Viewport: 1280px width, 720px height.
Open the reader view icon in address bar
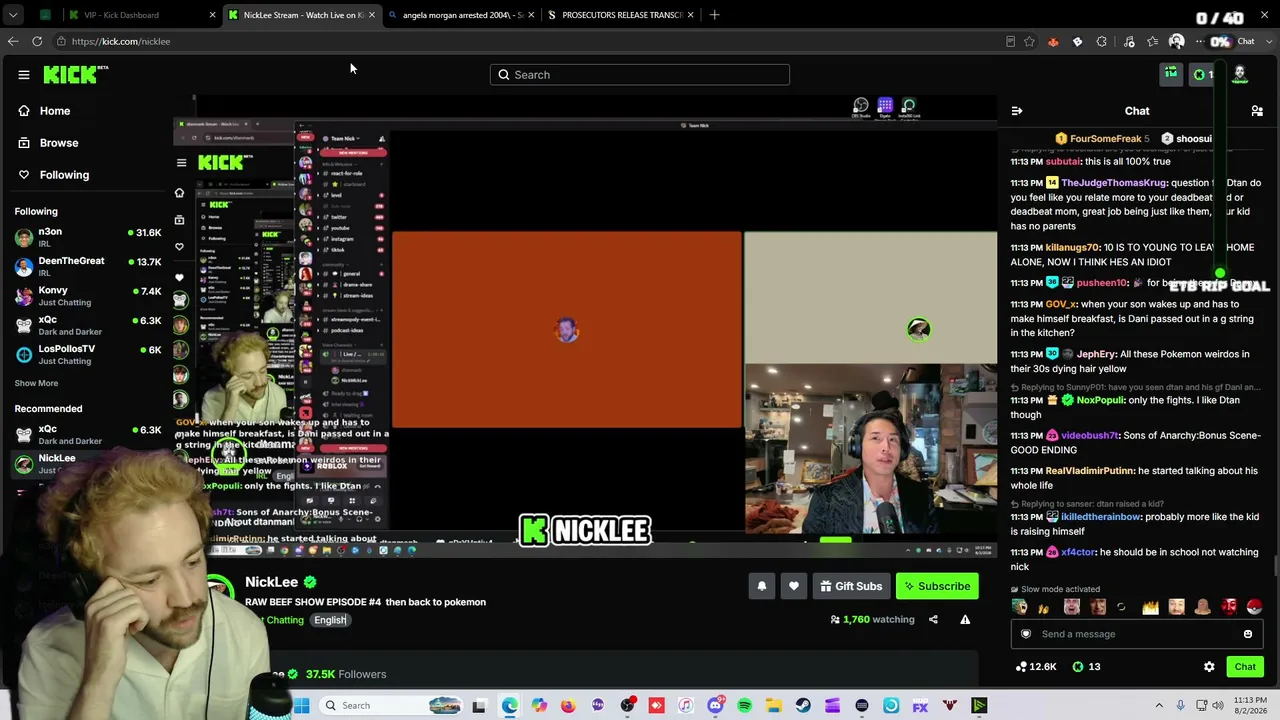(1010, 41)
